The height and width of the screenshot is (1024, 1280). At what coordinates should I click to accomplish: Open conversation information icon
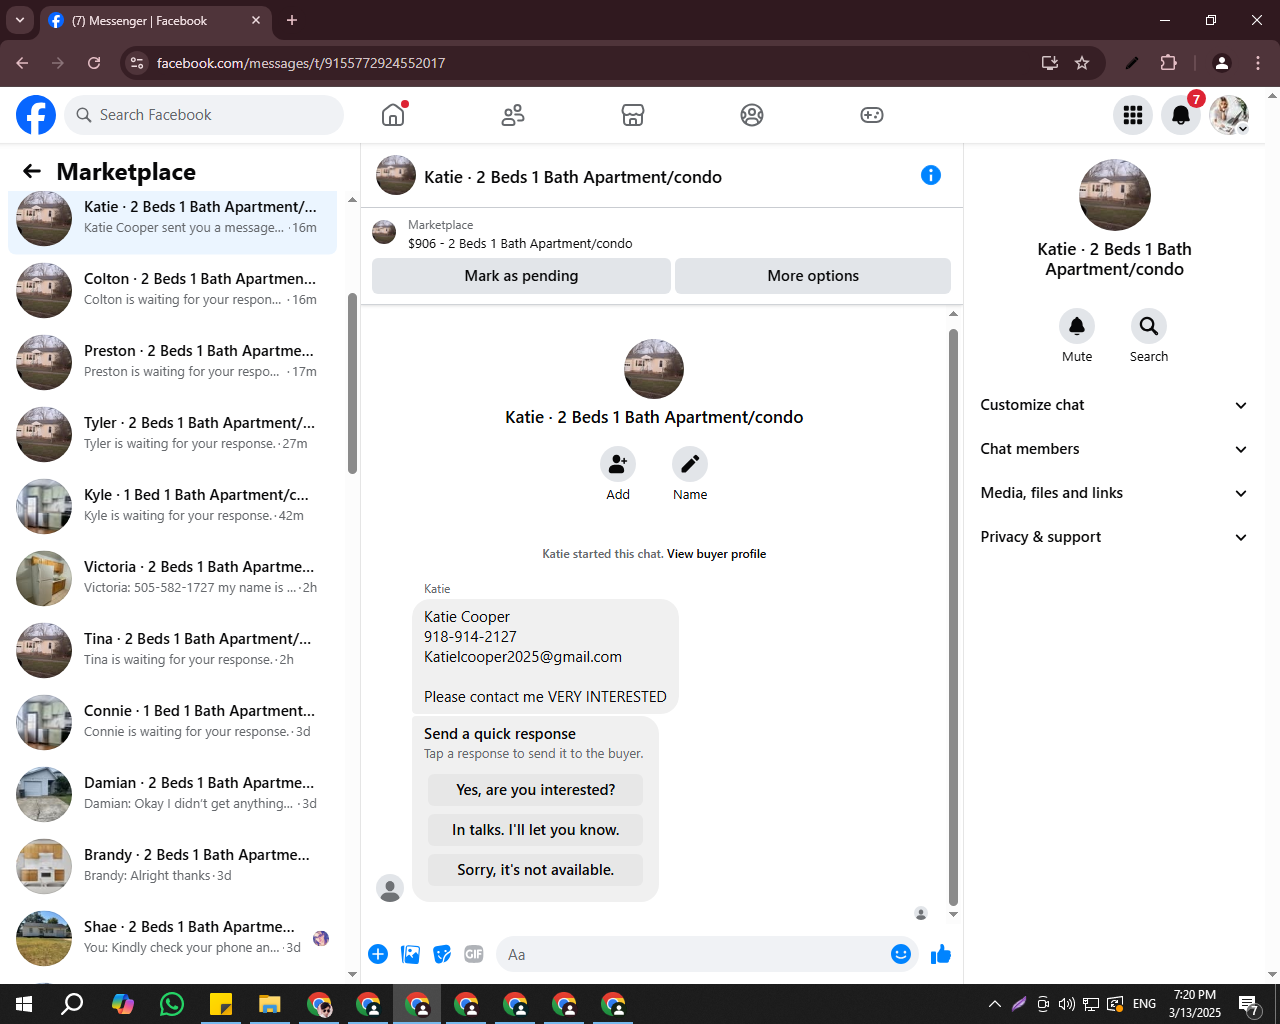coord(931,175)
